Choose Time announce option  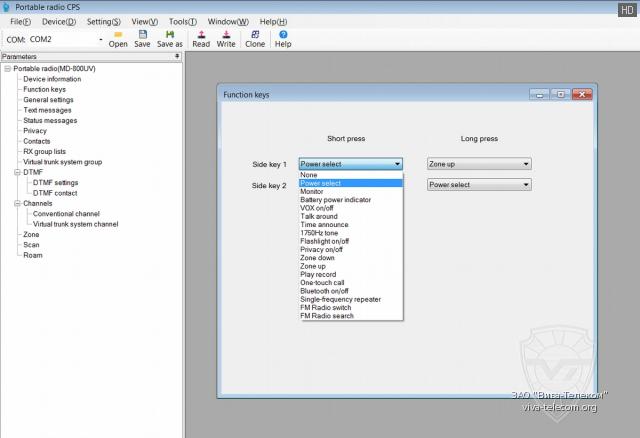(x=351, y=225)
